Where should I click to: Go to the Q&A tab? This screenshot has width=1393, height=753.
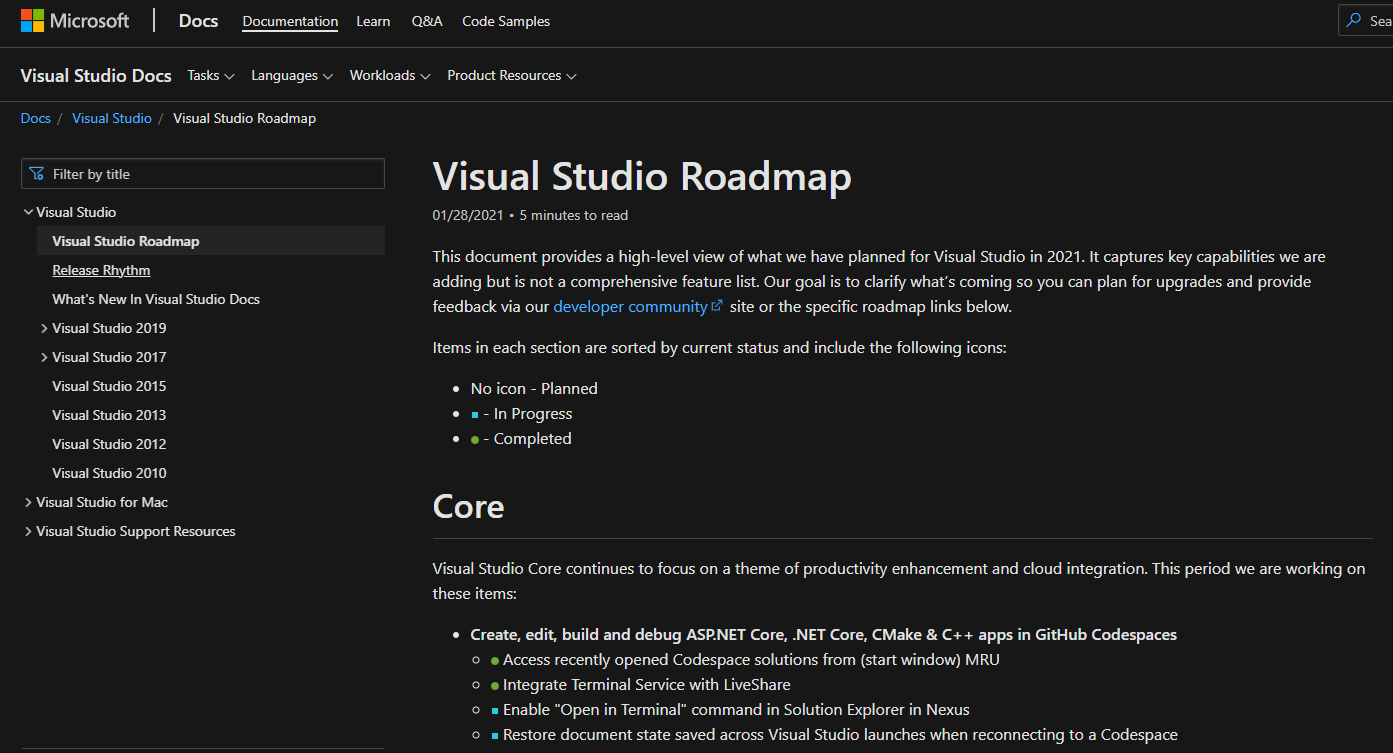click(x=427, y=21)
